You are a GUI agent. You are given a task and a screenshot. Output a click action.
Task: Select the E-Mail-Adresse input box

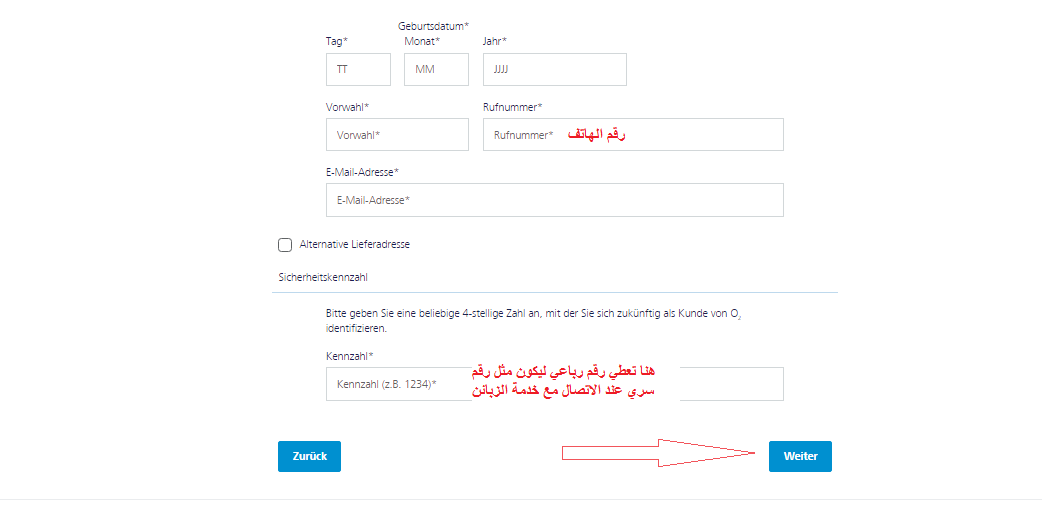coord(554,200)
